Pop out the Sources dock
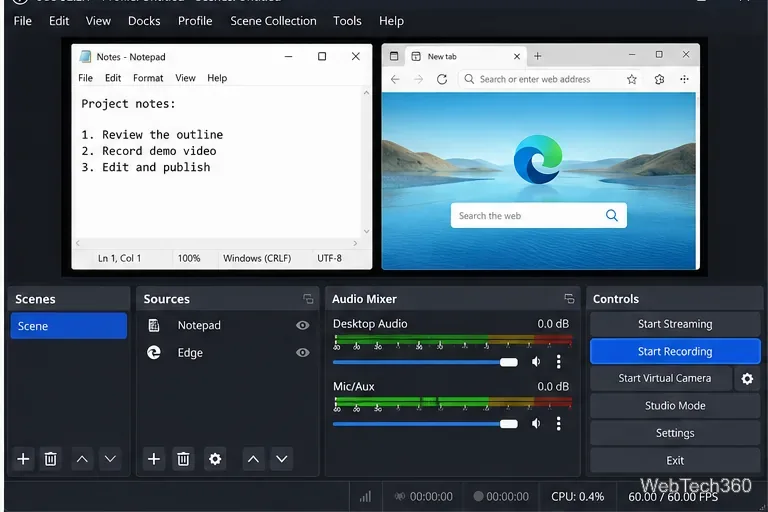768x512 pixels. coord(308,299)
